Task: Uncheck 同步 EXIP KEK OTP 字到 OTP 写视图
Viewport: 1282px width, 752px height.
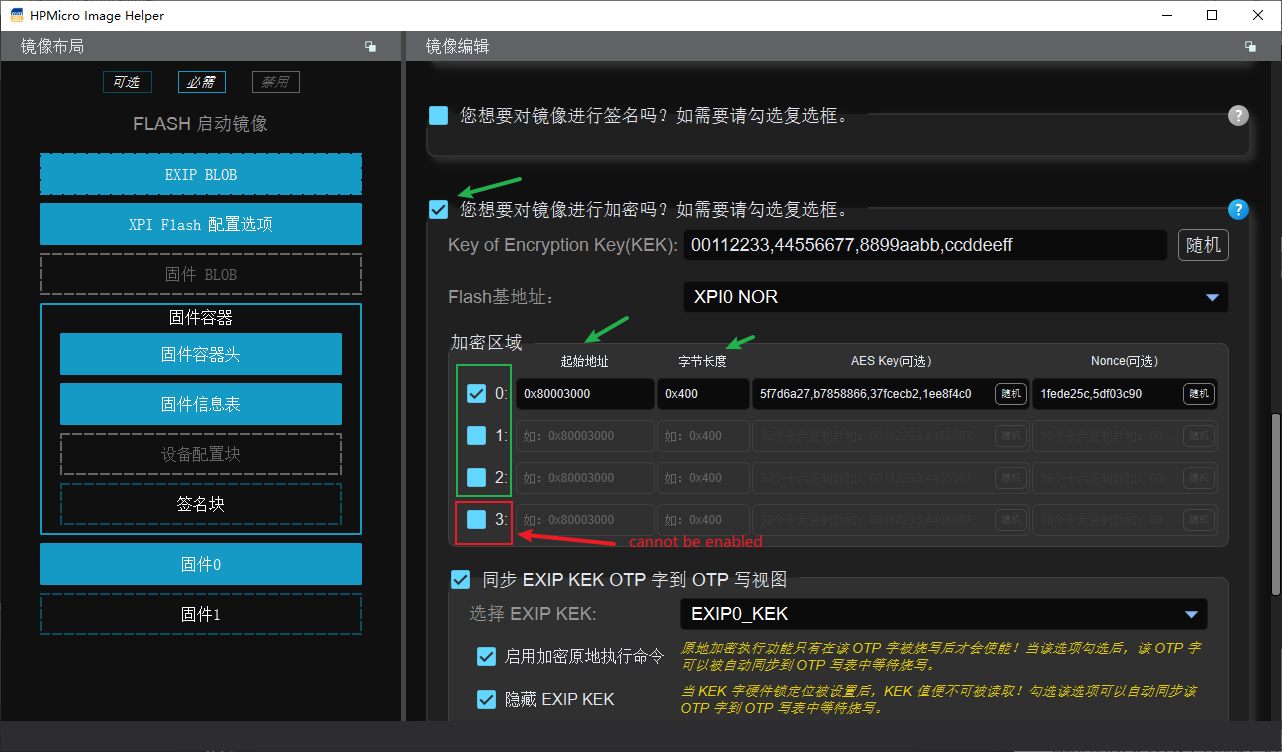Action: pos(460,579)
